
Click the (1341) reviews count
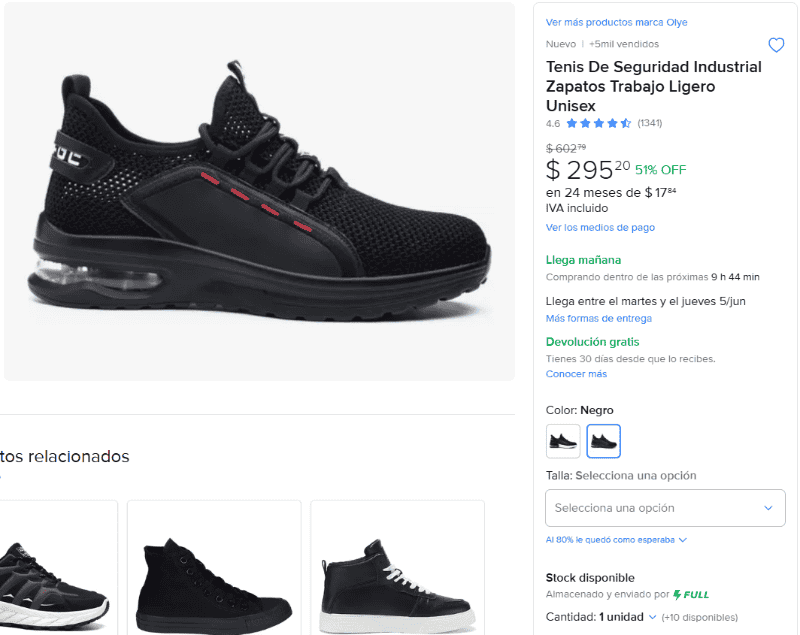[650, 124]
